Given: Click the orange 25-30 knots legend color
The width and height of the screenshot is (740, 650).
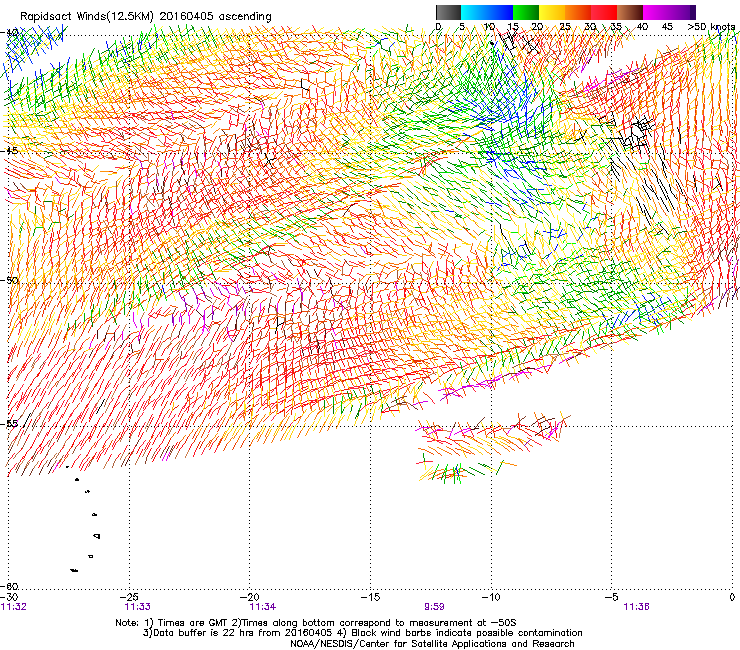Looking at the screenshot, I should pos(578,12).
